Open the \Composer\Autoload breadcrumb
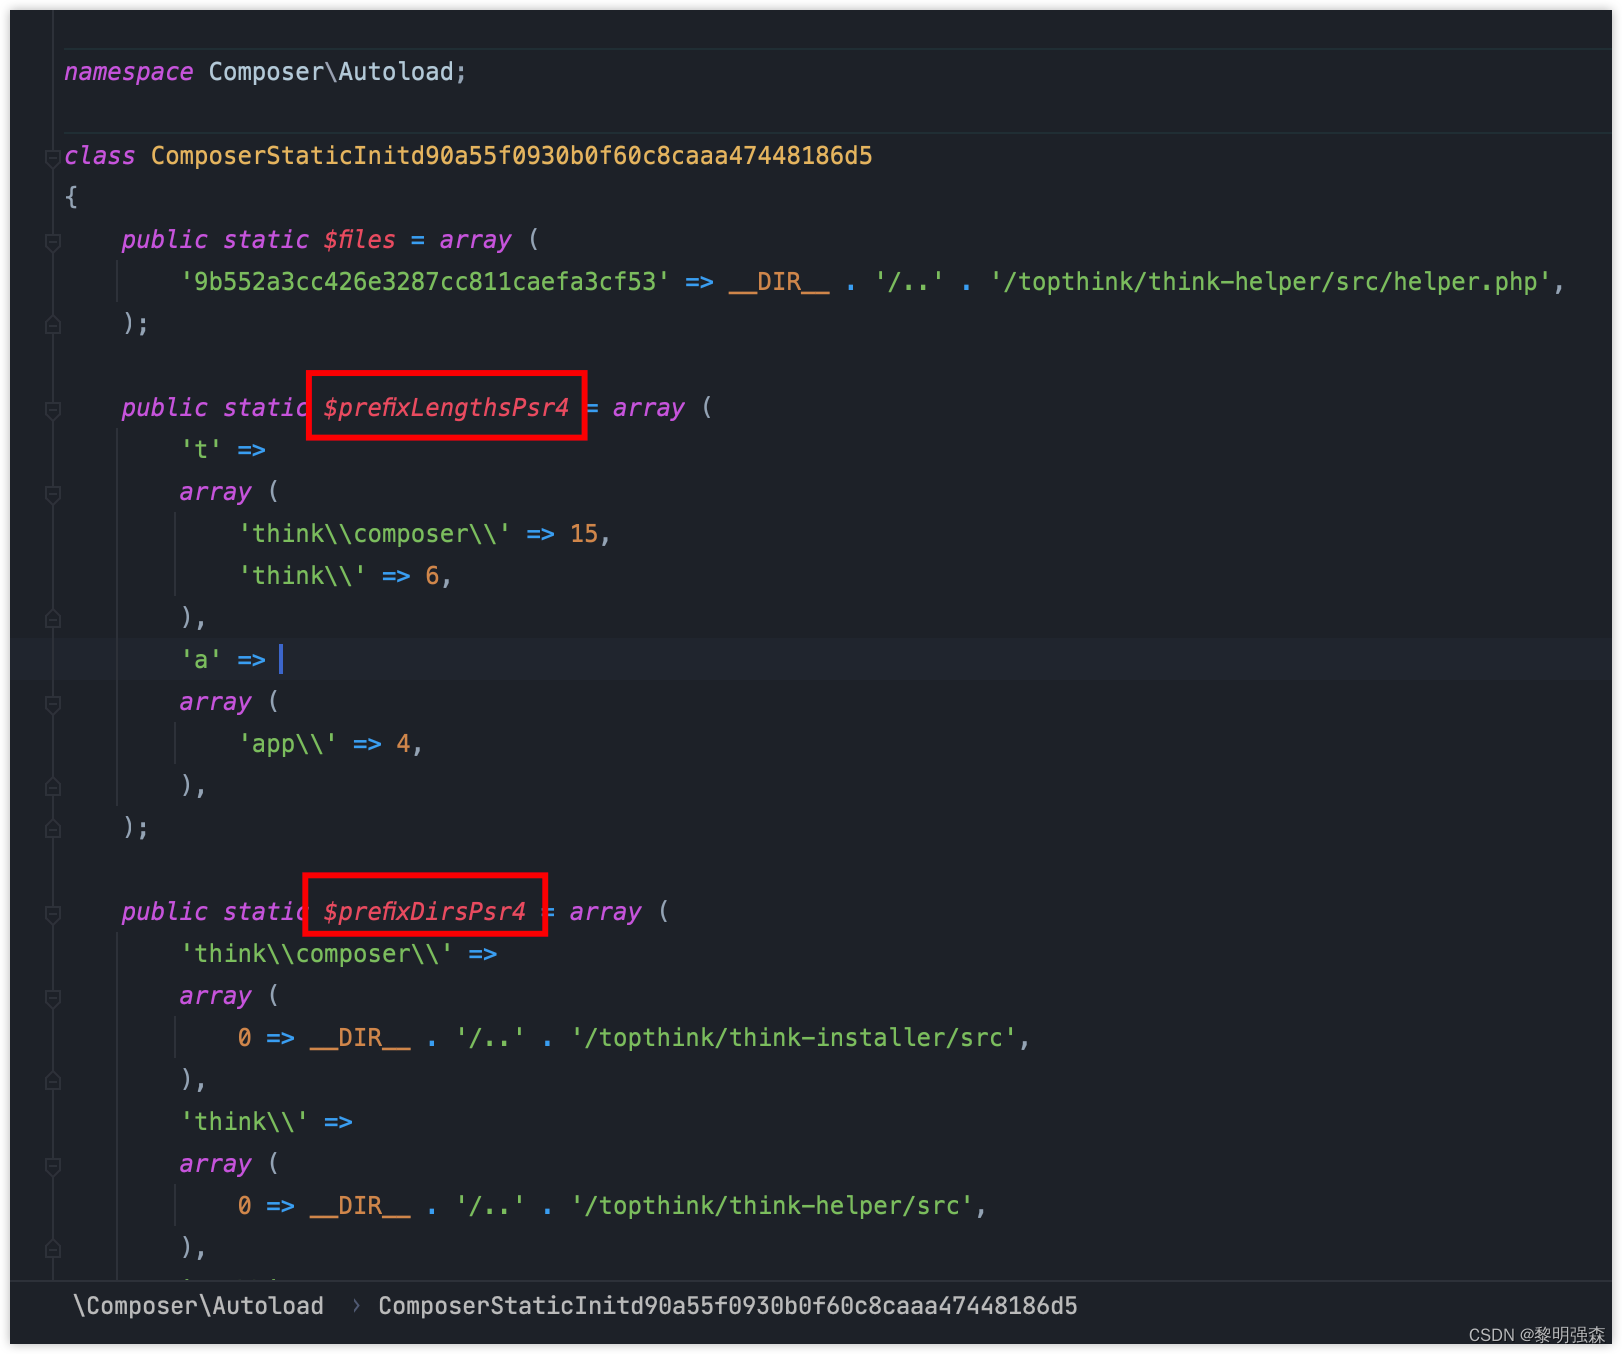 [198, 1305]
